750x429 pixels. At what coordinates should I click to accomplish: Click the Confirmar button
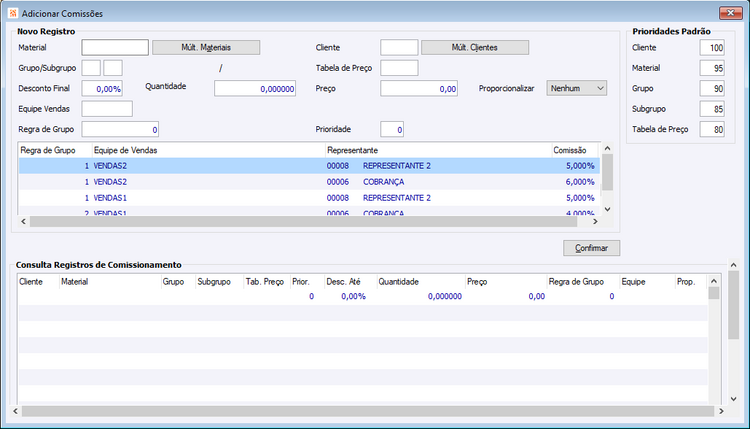point(591,247)
